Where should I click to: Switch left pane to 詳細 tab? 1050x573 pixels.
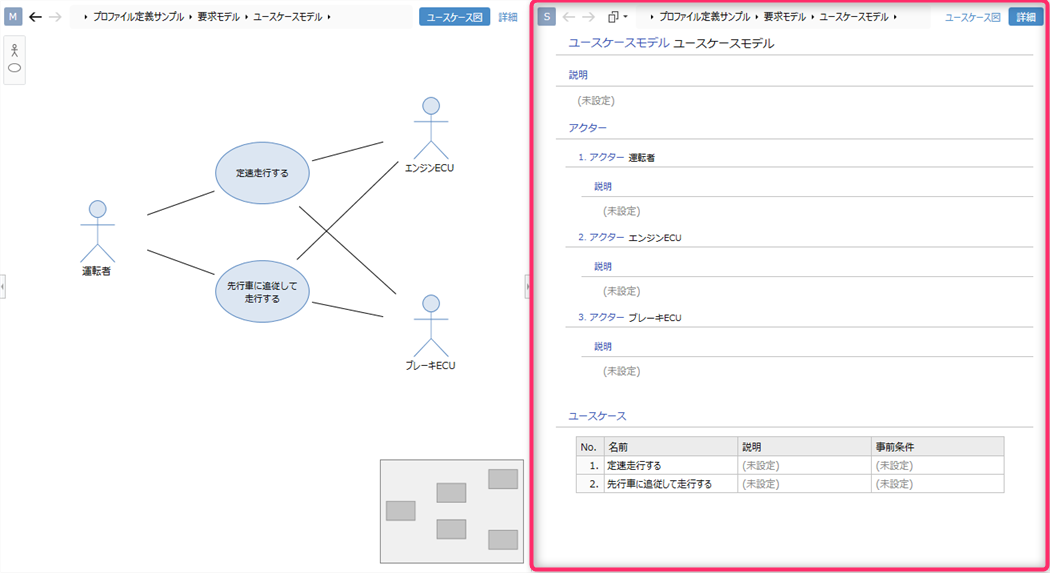(508, 17)
